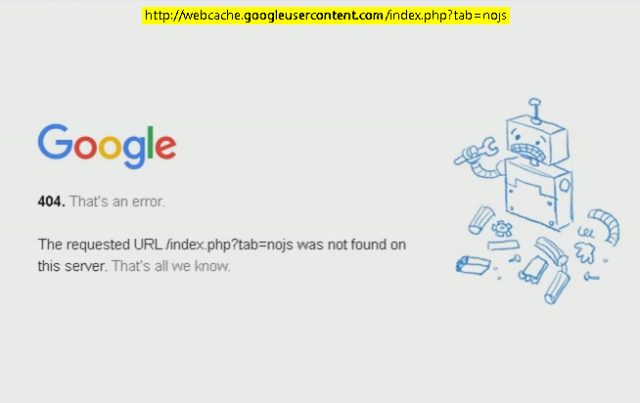
Task: Click the Google logo
Action: click(107, 146)
